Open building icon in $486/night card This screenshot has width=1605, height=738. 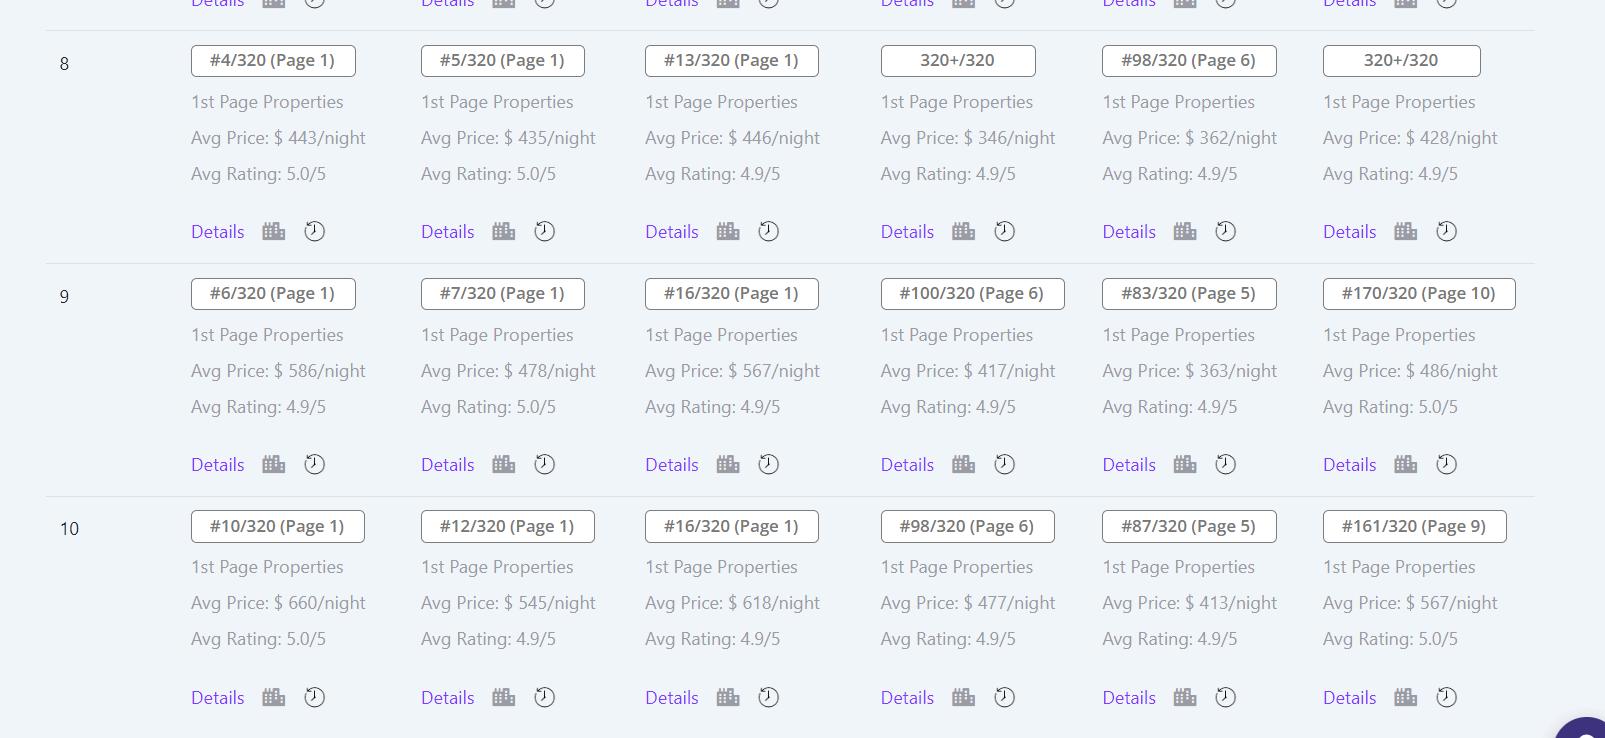tap(1406, 464)
